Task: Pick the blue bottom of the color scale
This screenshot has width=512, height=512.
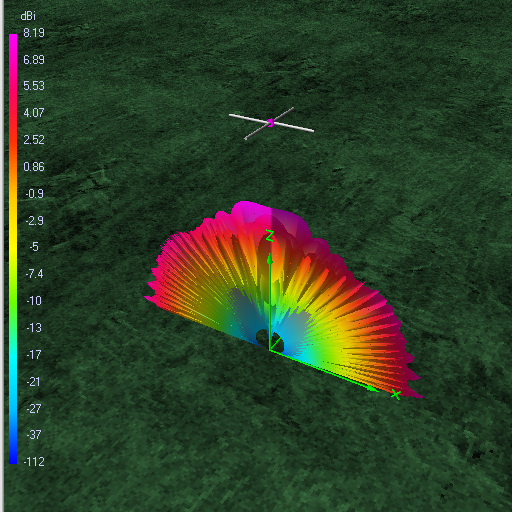Action: point(13,457)
